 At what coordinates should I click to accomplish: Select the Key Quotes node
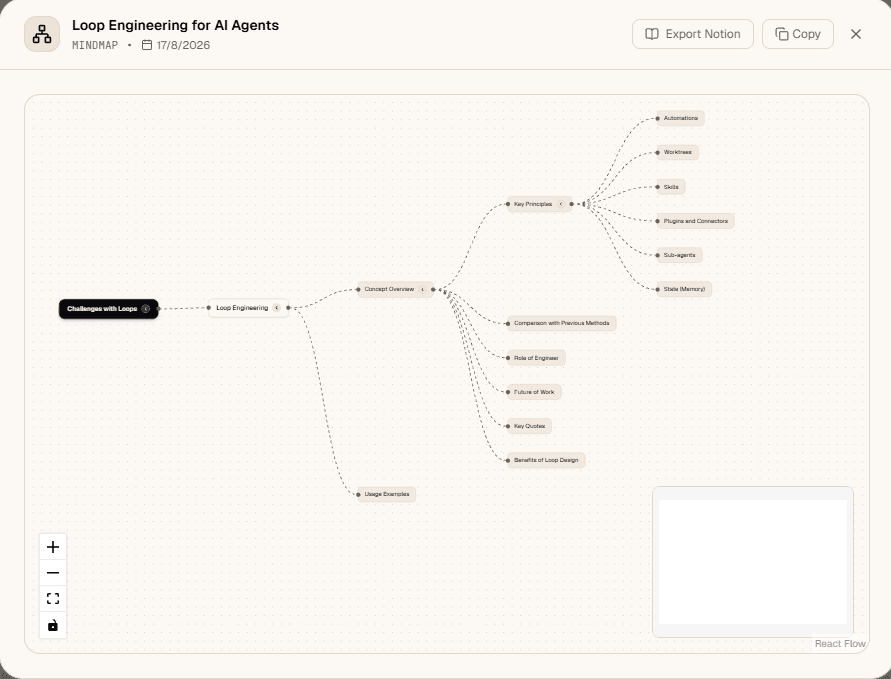pyautogui.click(x=529, y=426)
